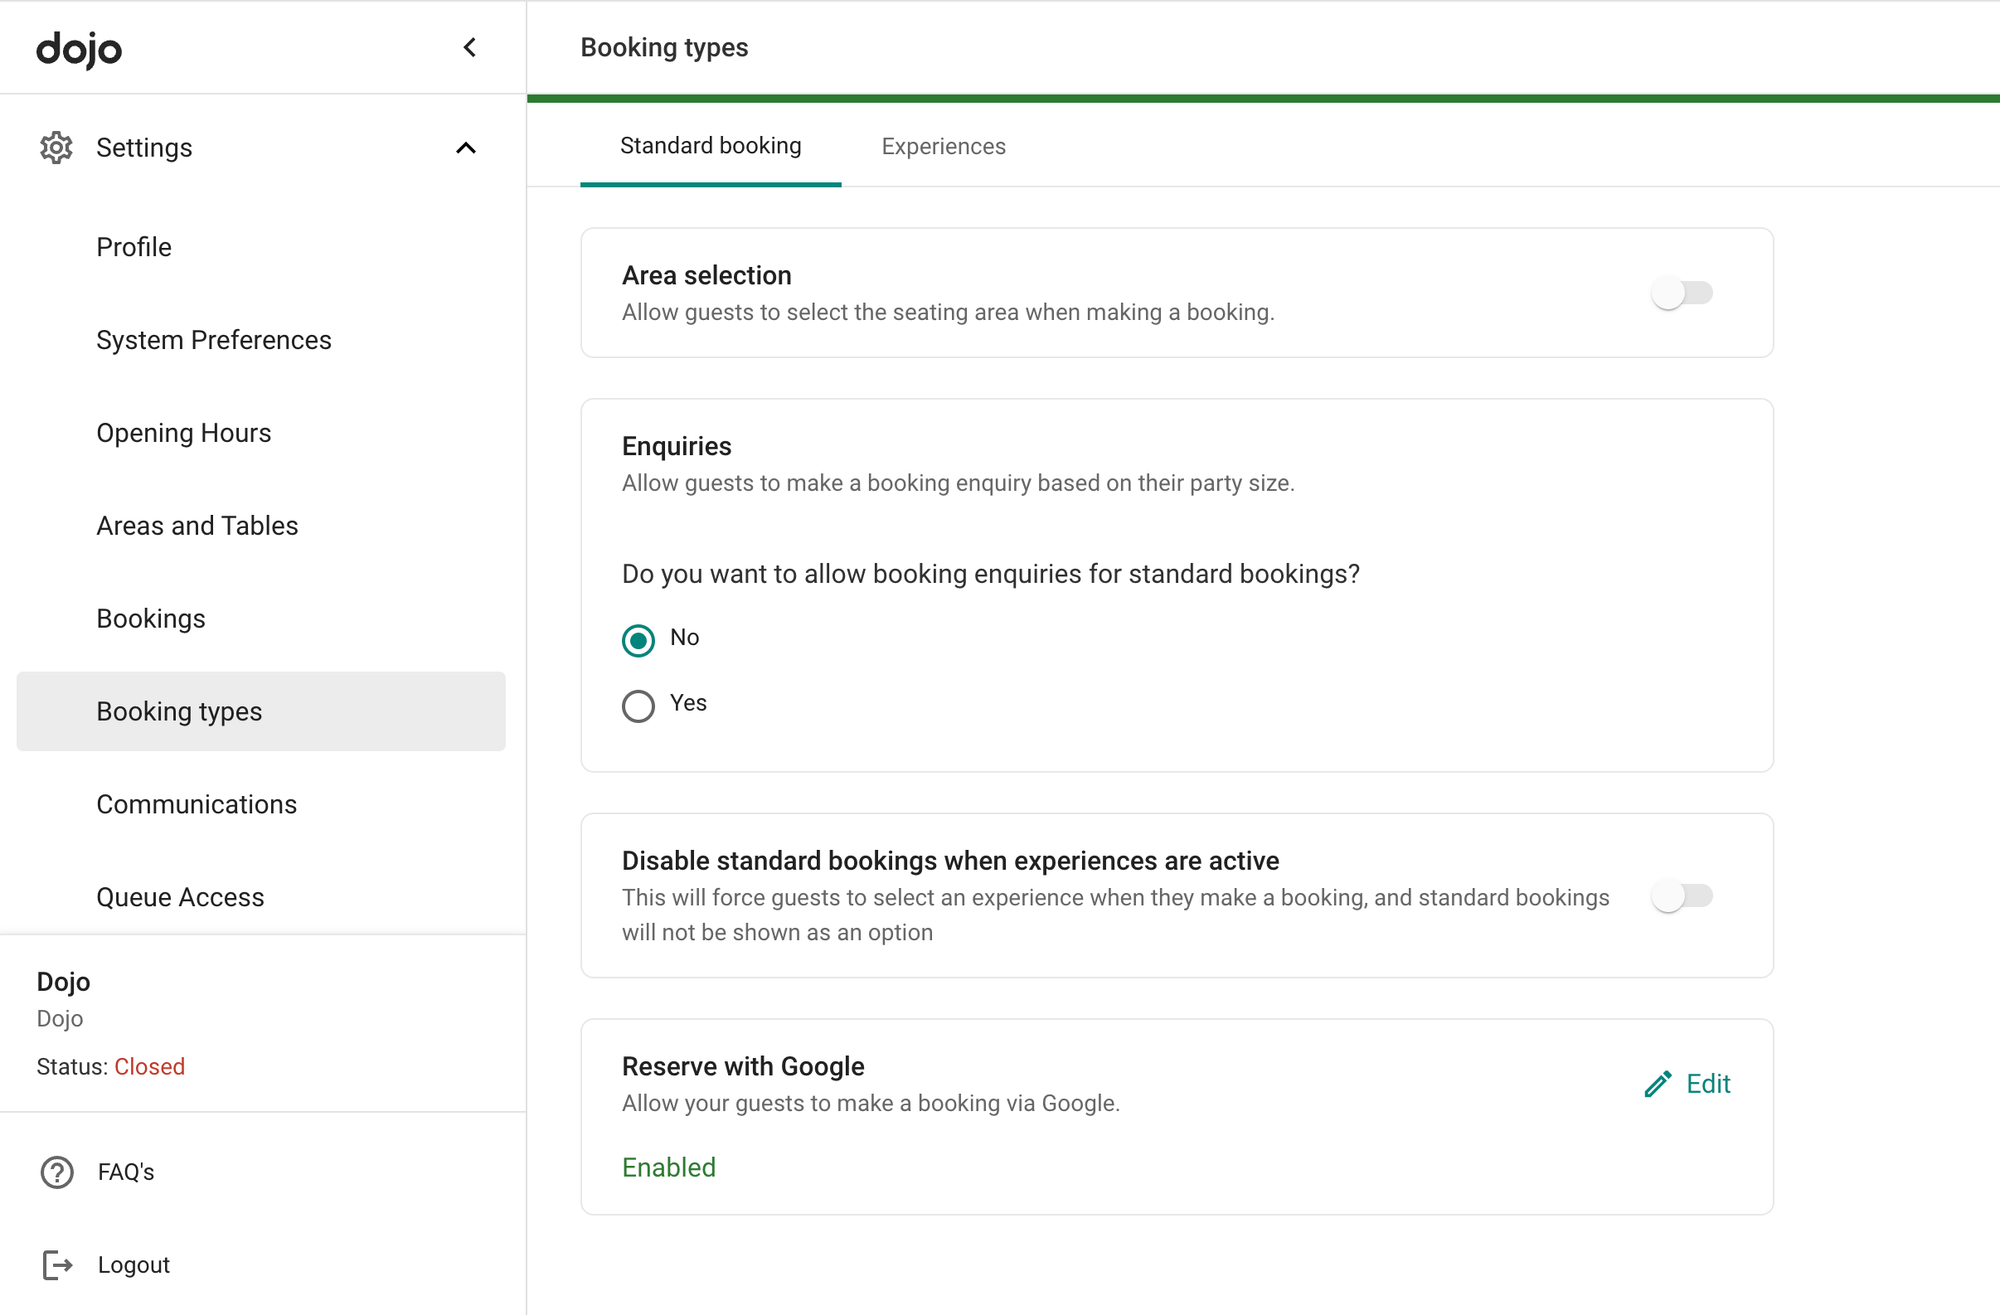Image resolution: width=2000 pixels, height=1315 pixels.
Task: Navigate to Areas and Tables settings
Action: [197, 525]
